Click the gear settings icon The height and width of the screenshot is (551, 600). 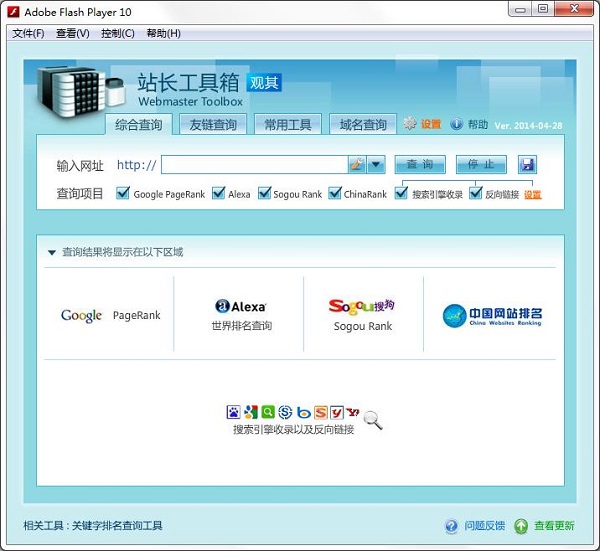pyautogui.click(x=410, y=123)
